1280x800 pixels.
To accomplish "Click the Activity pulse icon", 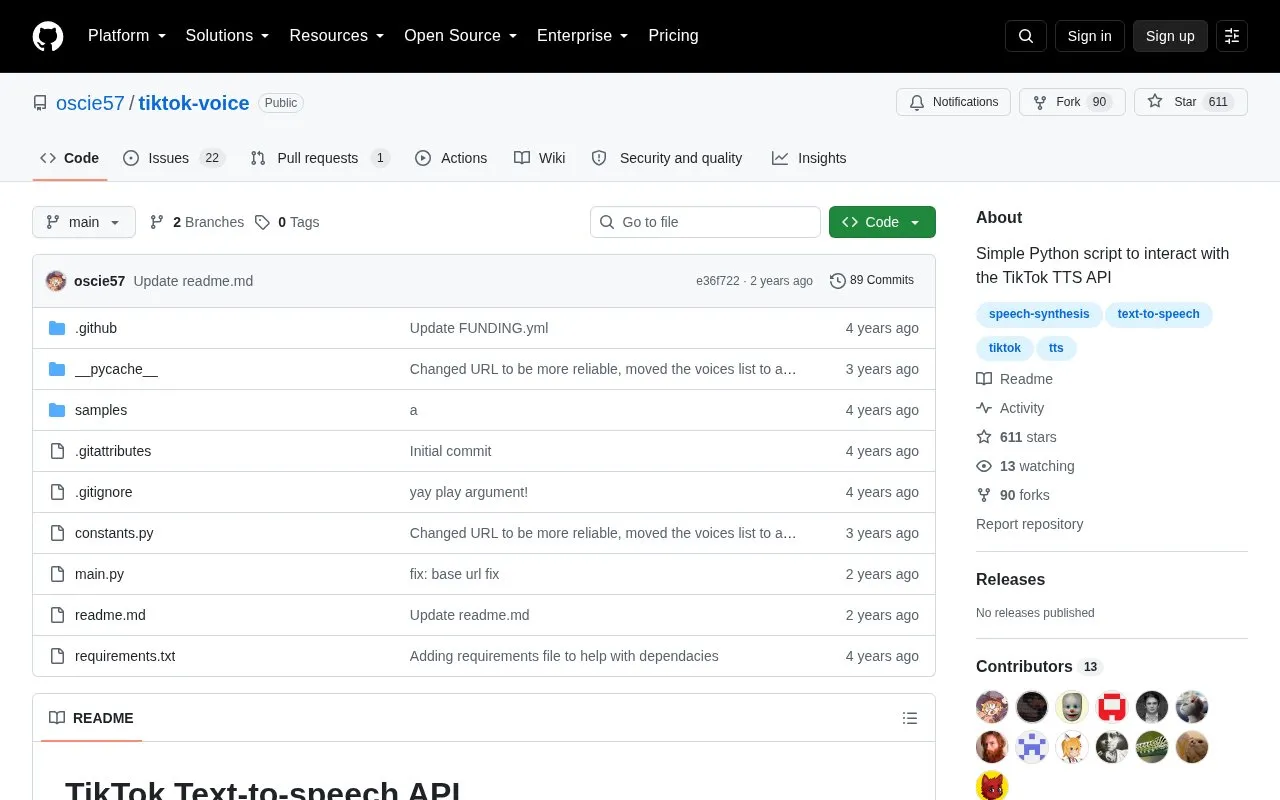I will [984, 408].
